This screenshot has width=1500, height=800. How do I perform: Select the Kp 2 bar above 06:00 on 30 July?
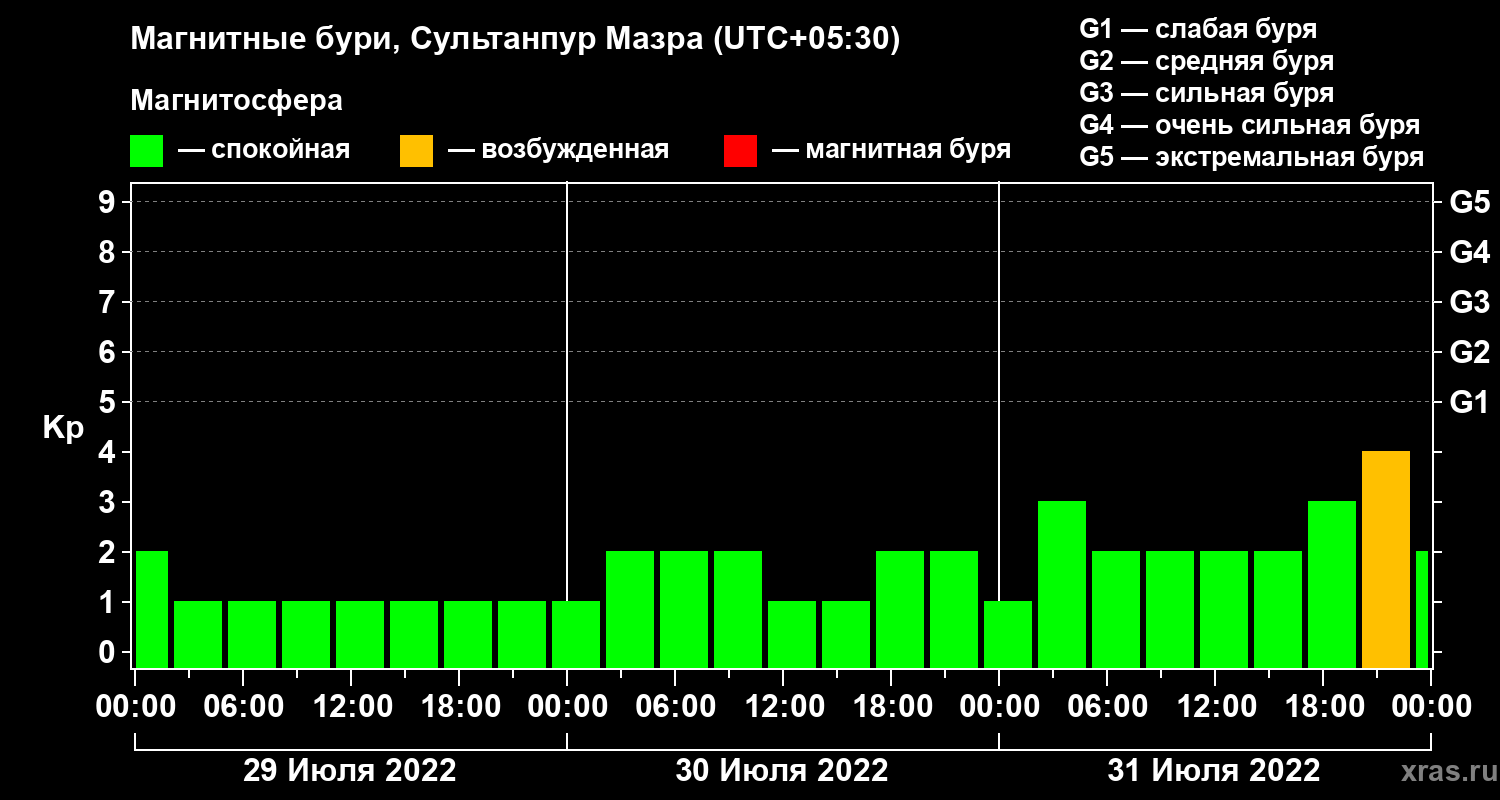pos(684,609)
